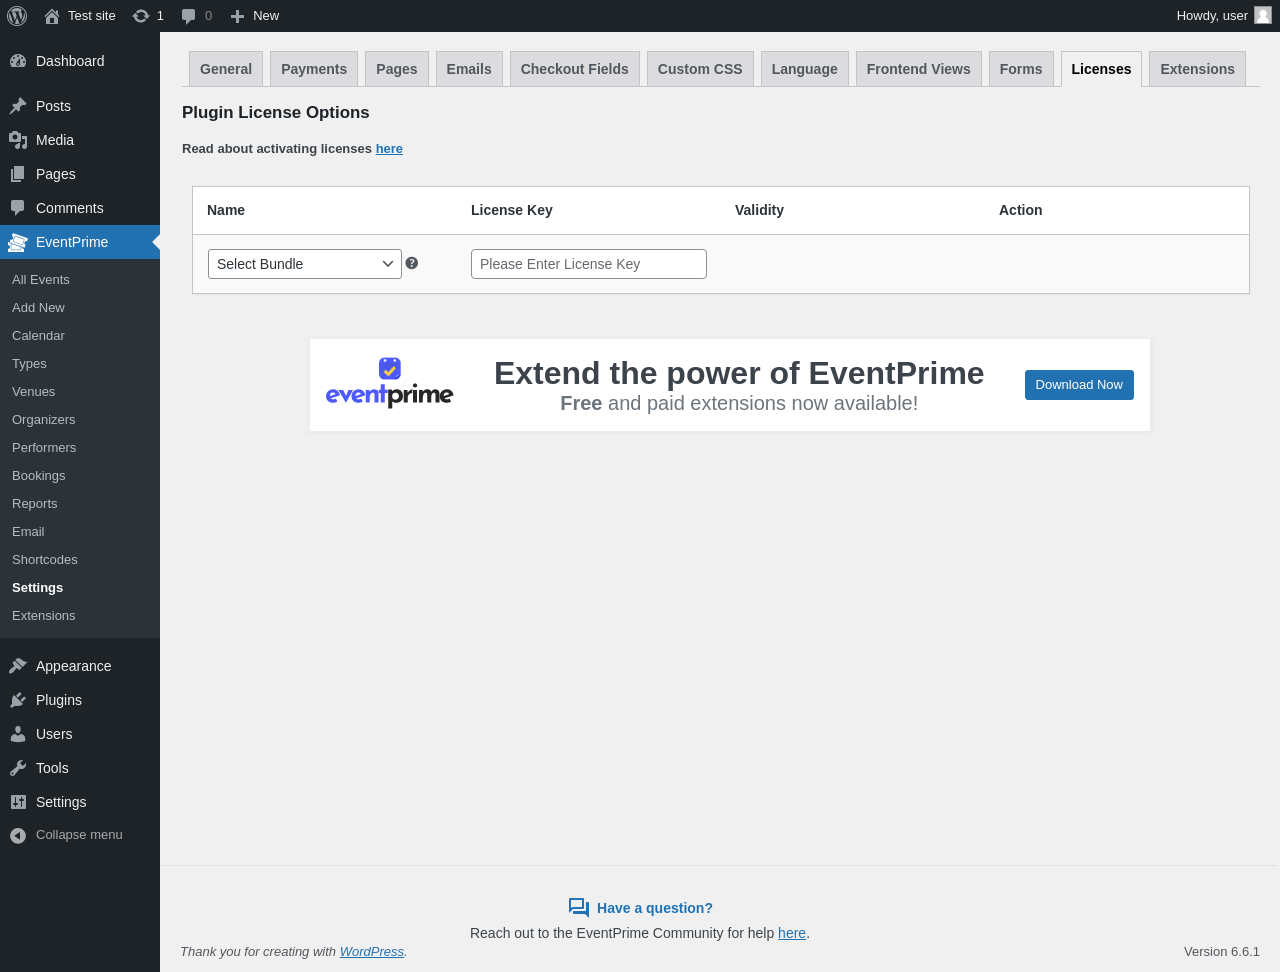Screen dimensions: 1280x972
Task: Open the Venues submenu item
Action: pyautogui.click(x=34, y=392)
